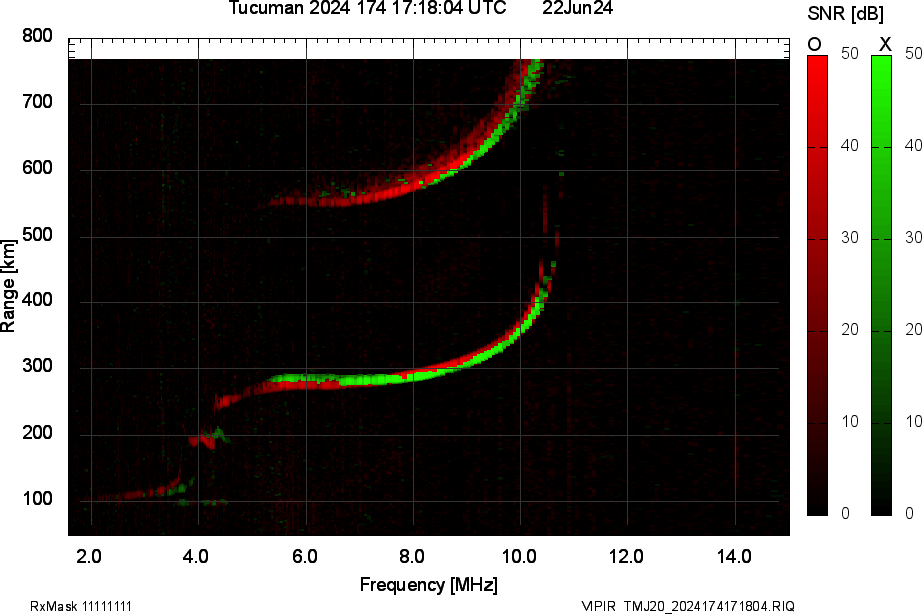Image resolution: width=922 pixels, height=614 pixels.
Task: Click the 'VIPIR TMJ20_2024174171804.RIQ' filename text
Action: coord(688,606)
